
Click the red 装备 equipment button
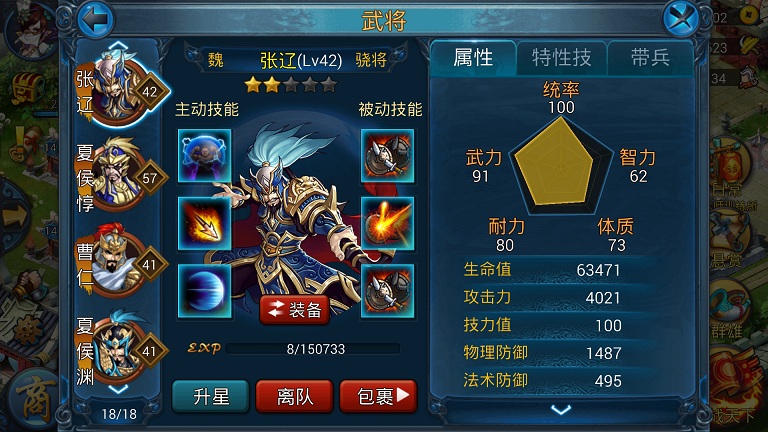click(x=294, y=310)
